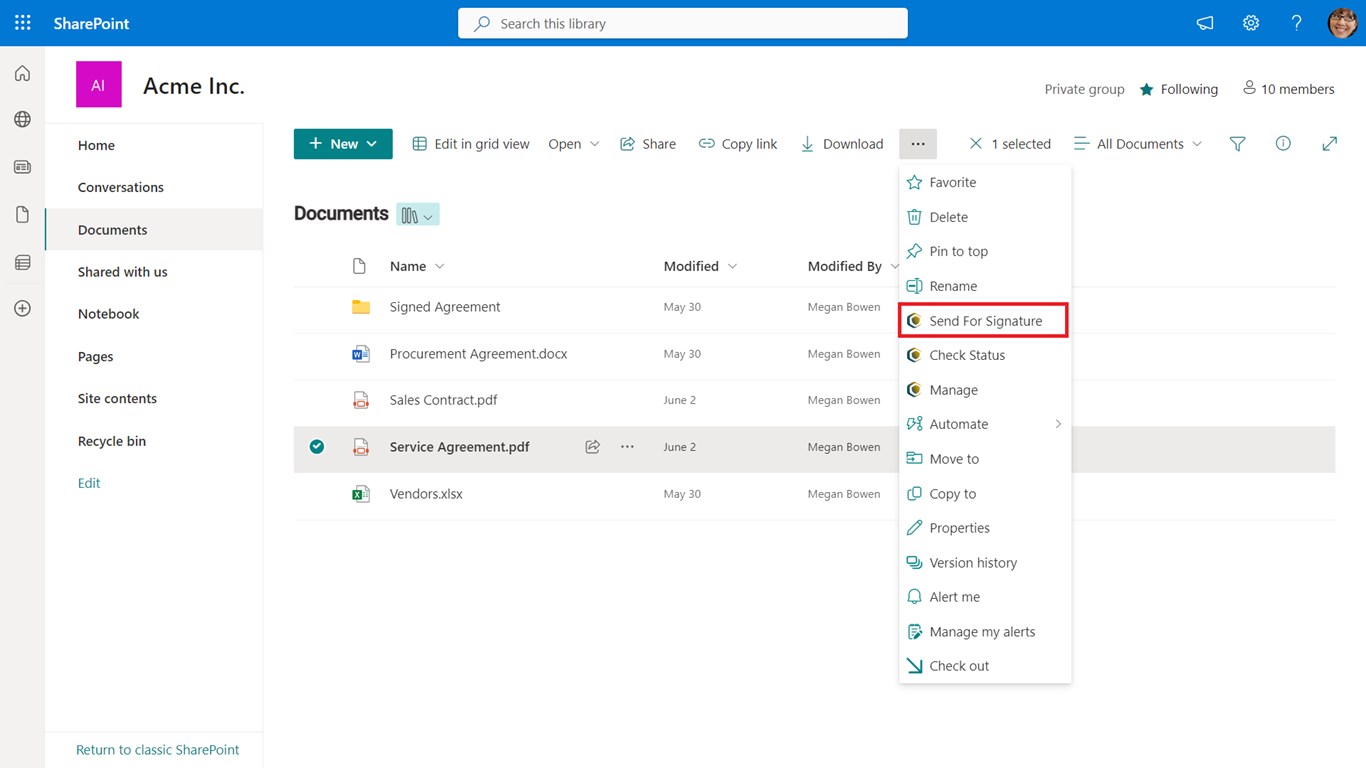Viewport: 1366px width, 768px height.
Task: Open the Settings gear icon
Action: coord(1251,23)
